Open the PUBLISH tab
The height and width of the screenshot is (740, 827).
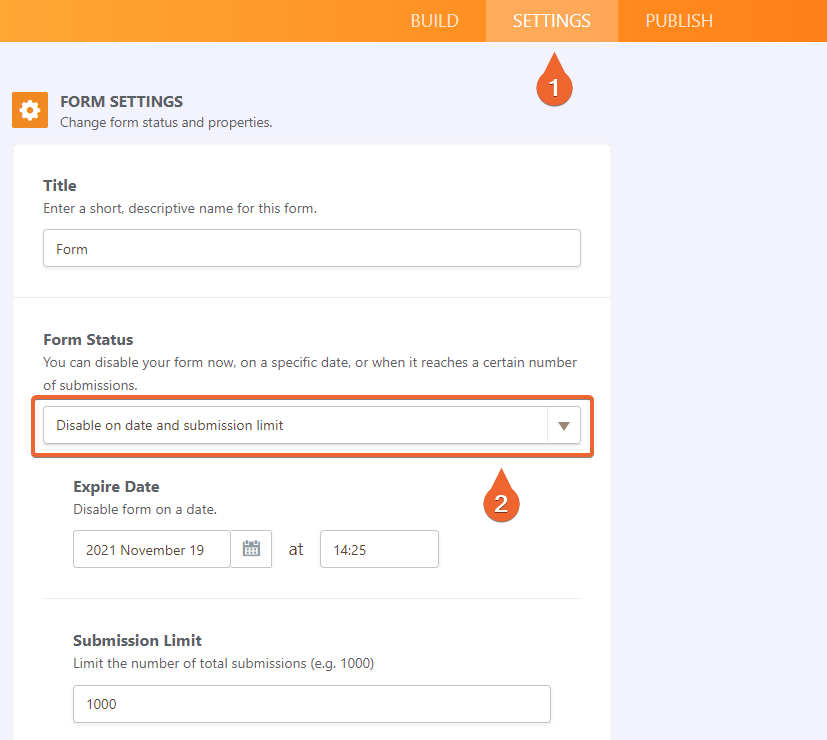pos(678,20)
